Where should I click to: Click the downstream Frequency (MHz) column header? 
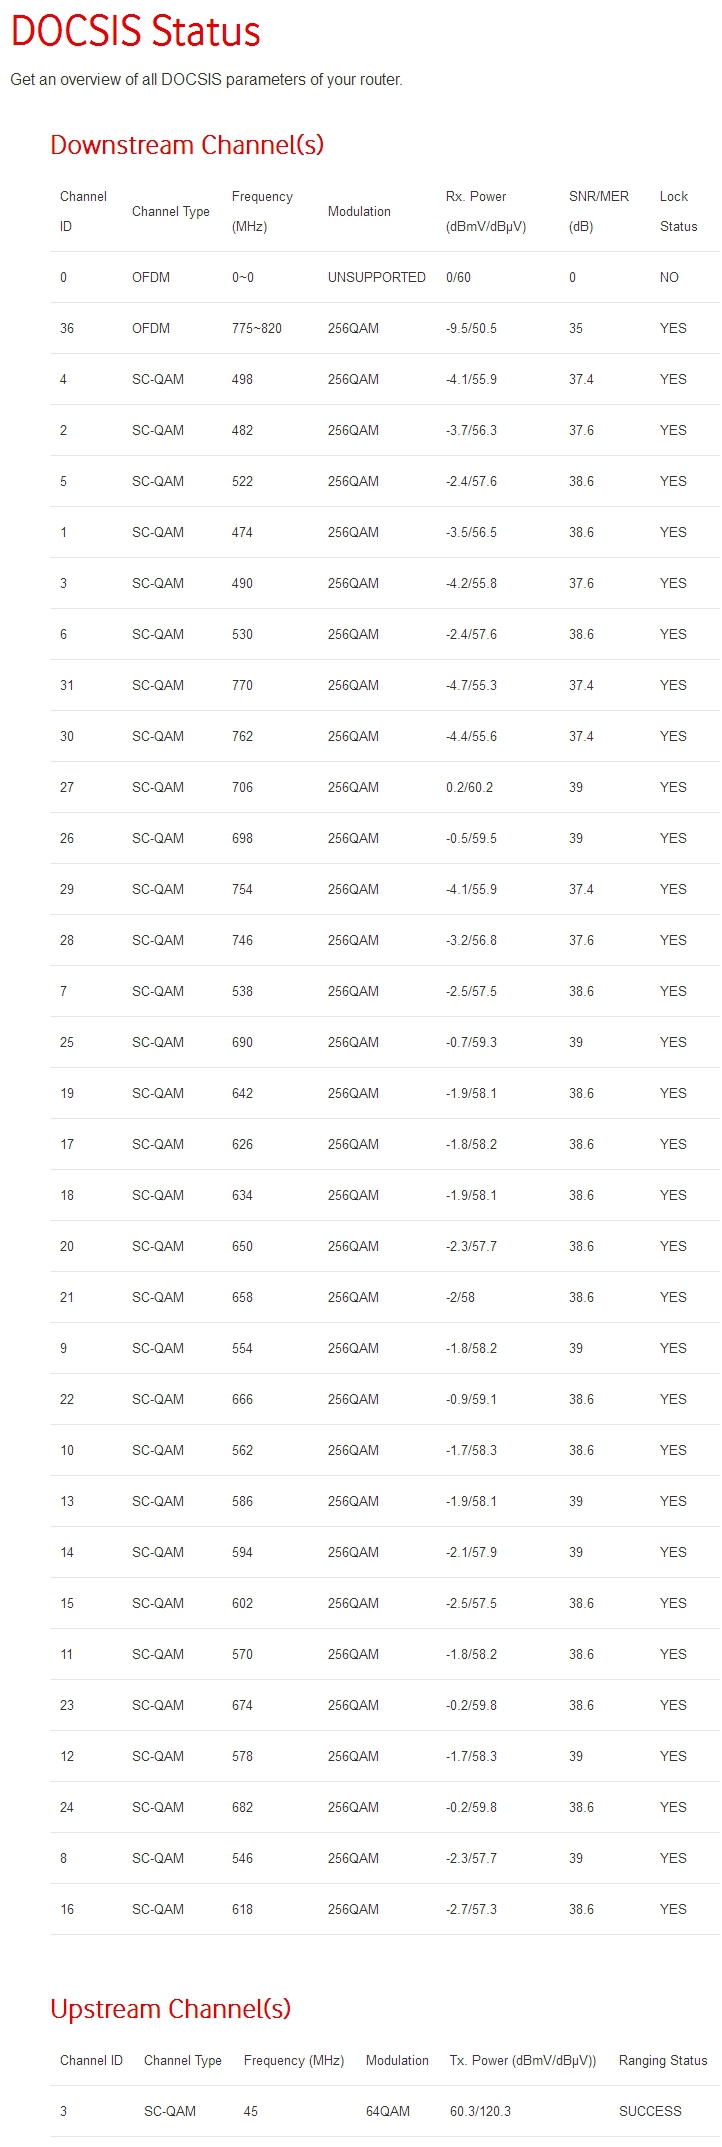(x=262, y=211)
